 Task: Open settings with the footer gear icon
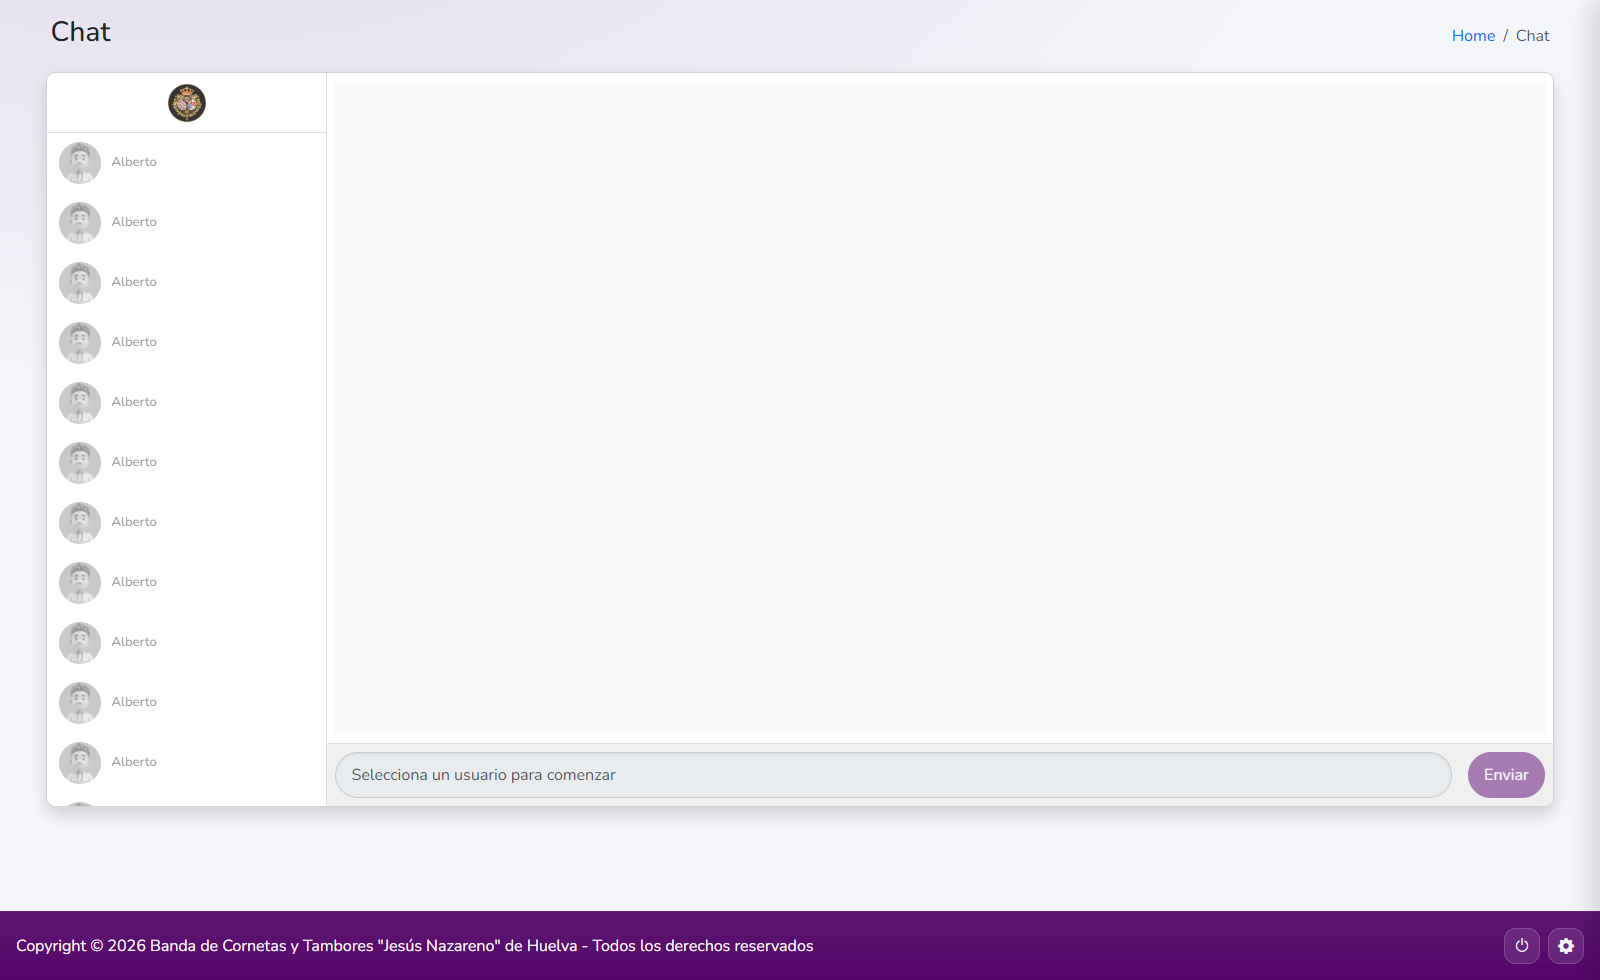(x=1565, y=945)
